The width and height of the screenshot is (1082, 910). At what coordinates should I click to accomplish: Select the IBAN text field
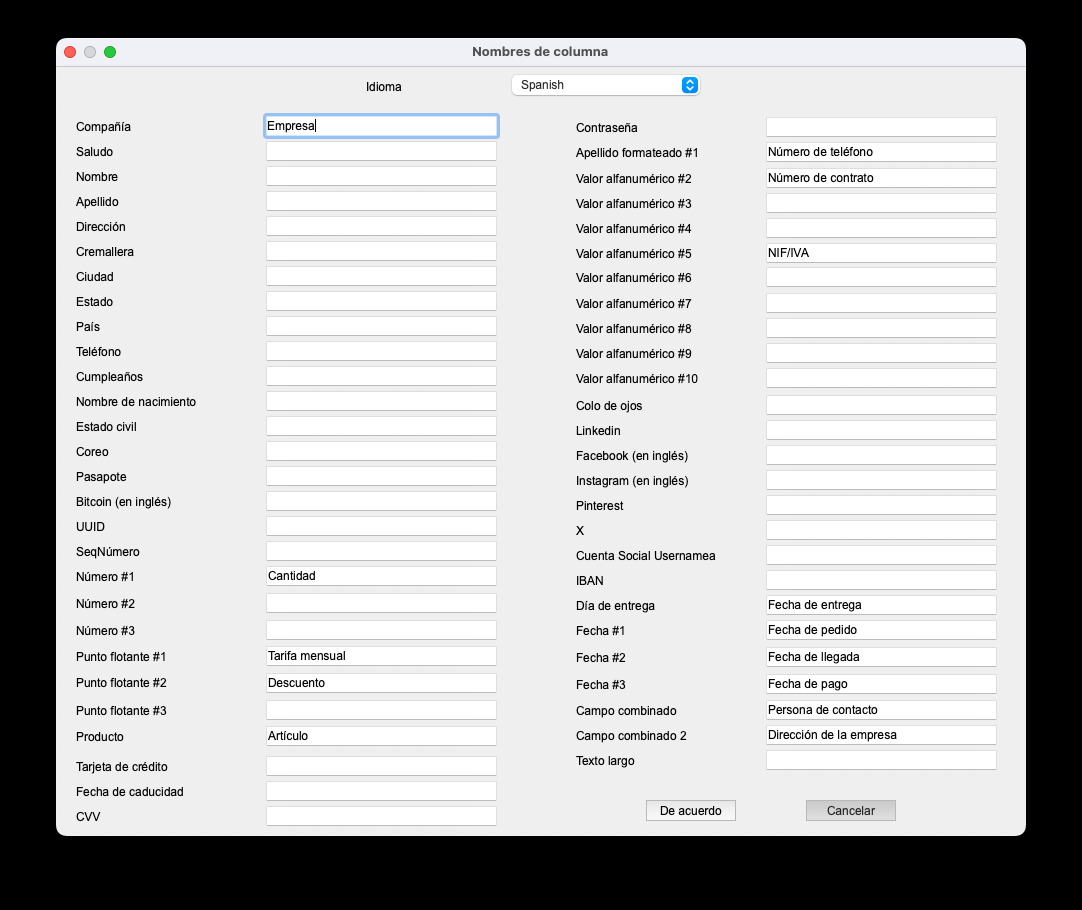click(x=881, y=580)
